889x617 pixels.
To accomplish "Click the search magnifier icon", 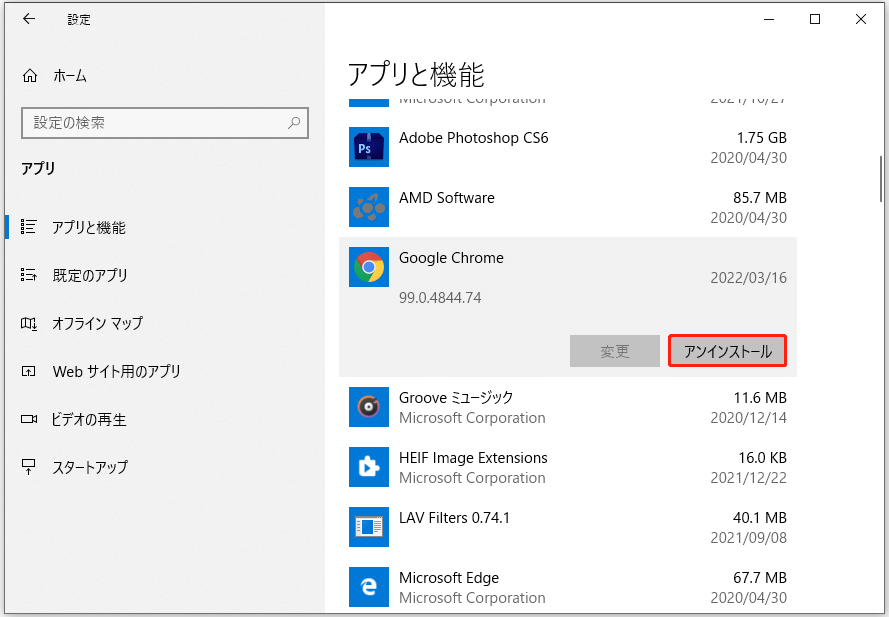I will tap(294, 122).
